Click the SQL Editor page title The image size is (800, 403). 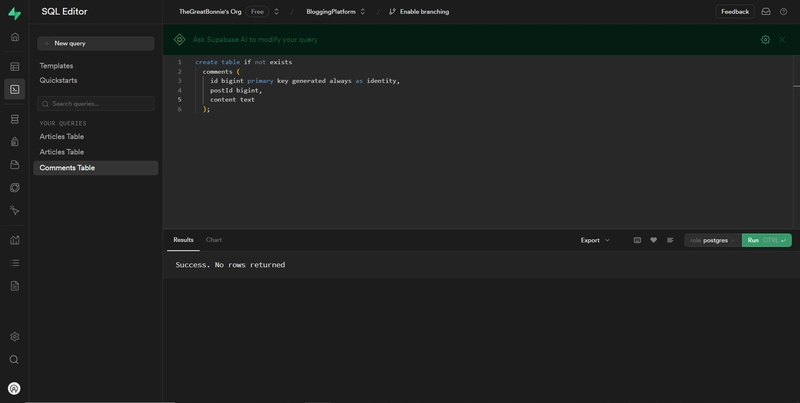64,11
